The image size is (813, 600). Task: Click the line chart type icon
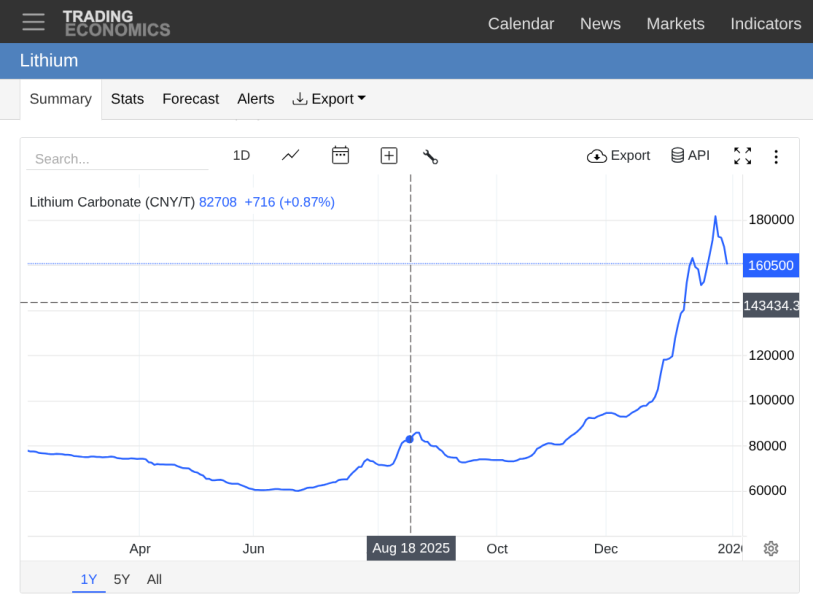click(x=290, y=155)
